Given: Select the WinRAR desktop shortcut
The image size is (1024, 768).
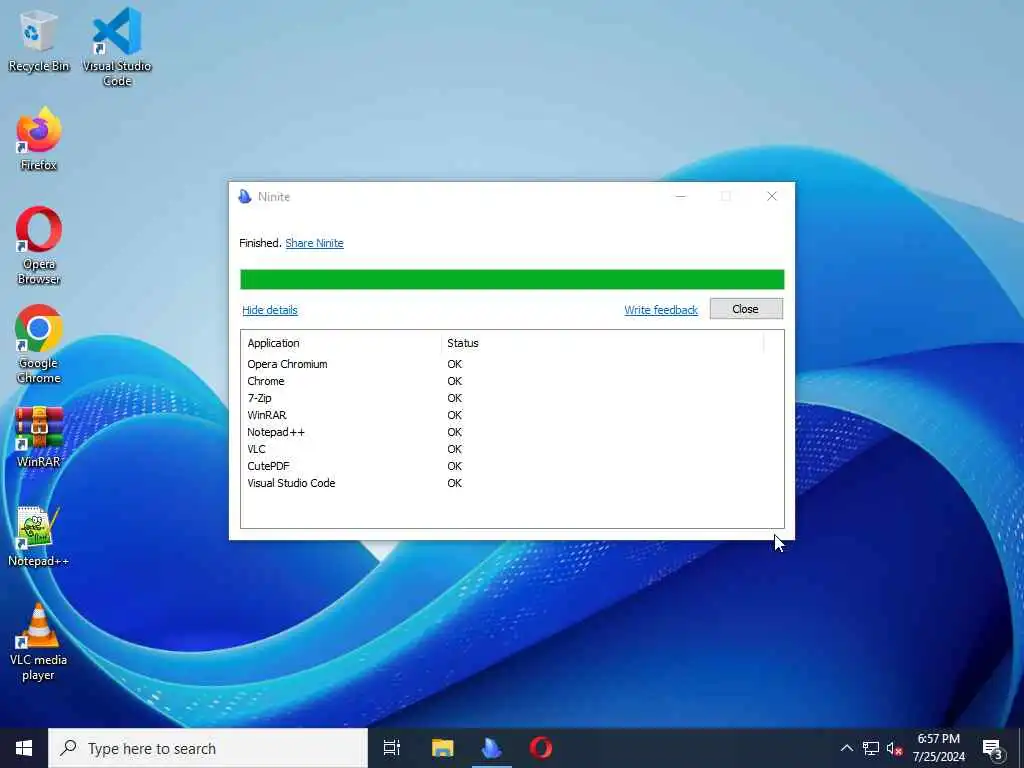Looking at the screenshot, I should [x=39, y=436].
